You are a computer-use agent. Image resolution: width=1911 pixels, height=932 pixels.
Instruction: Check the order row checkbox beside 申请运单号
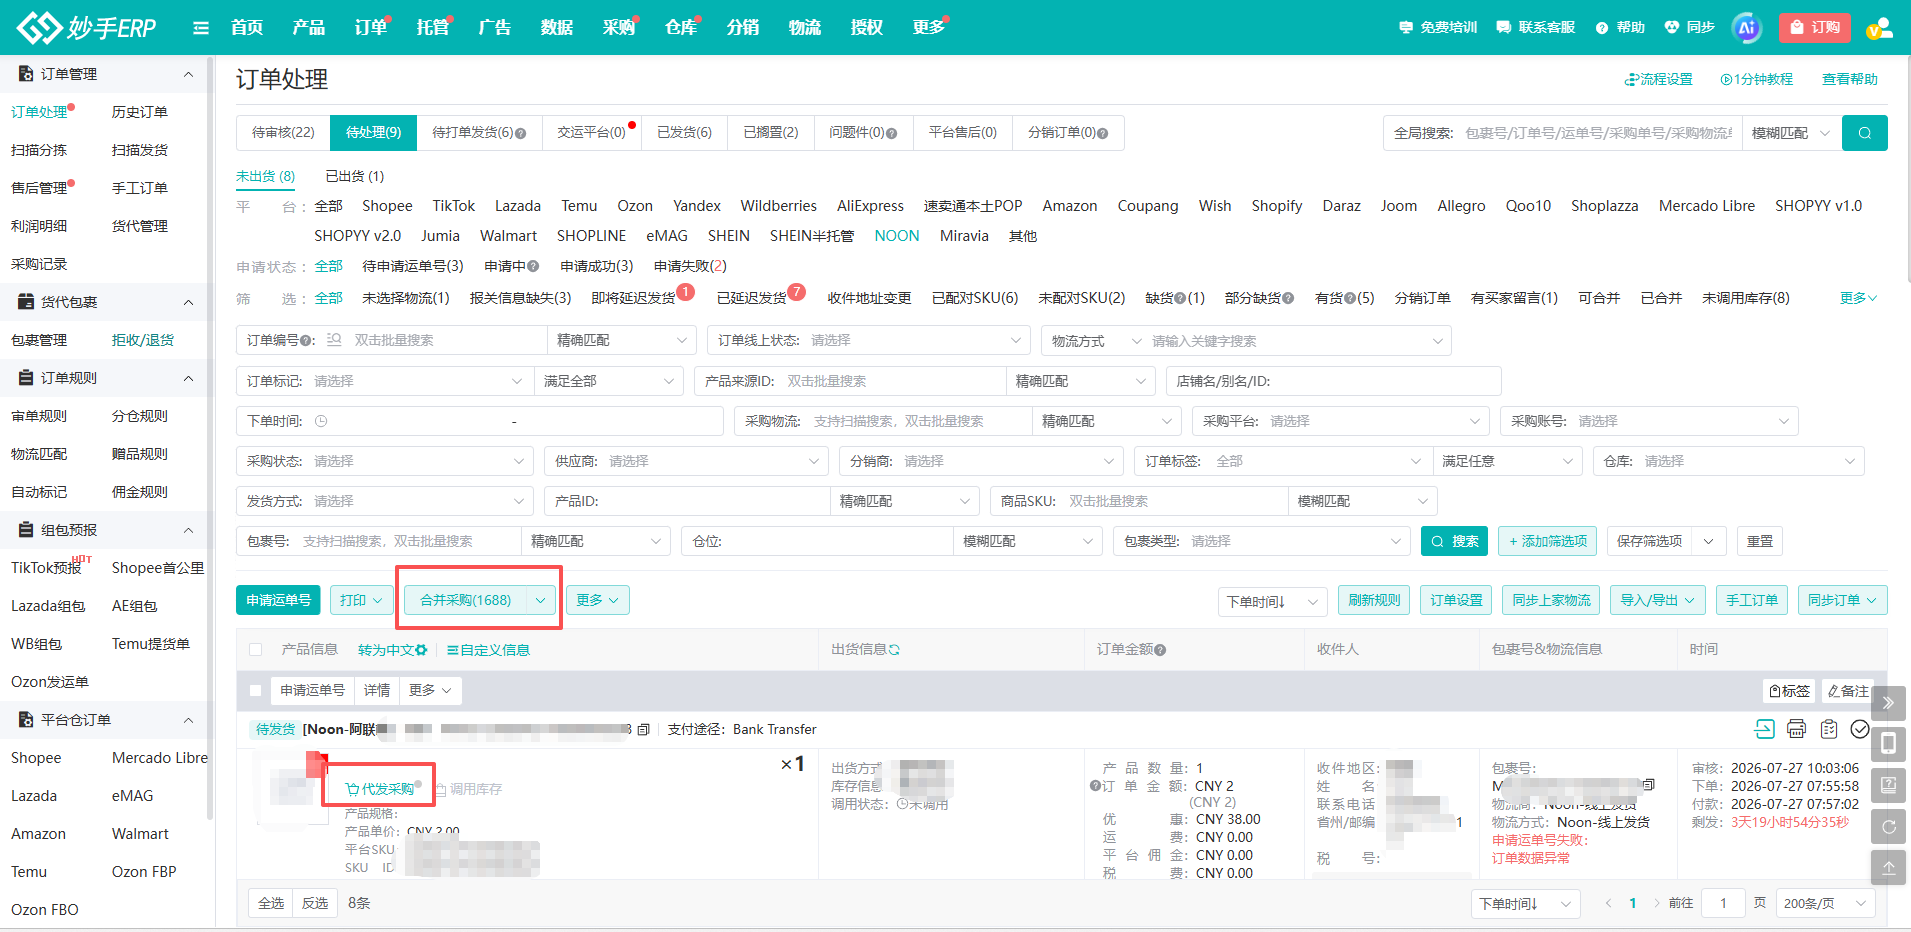click(x=255, y=691)
